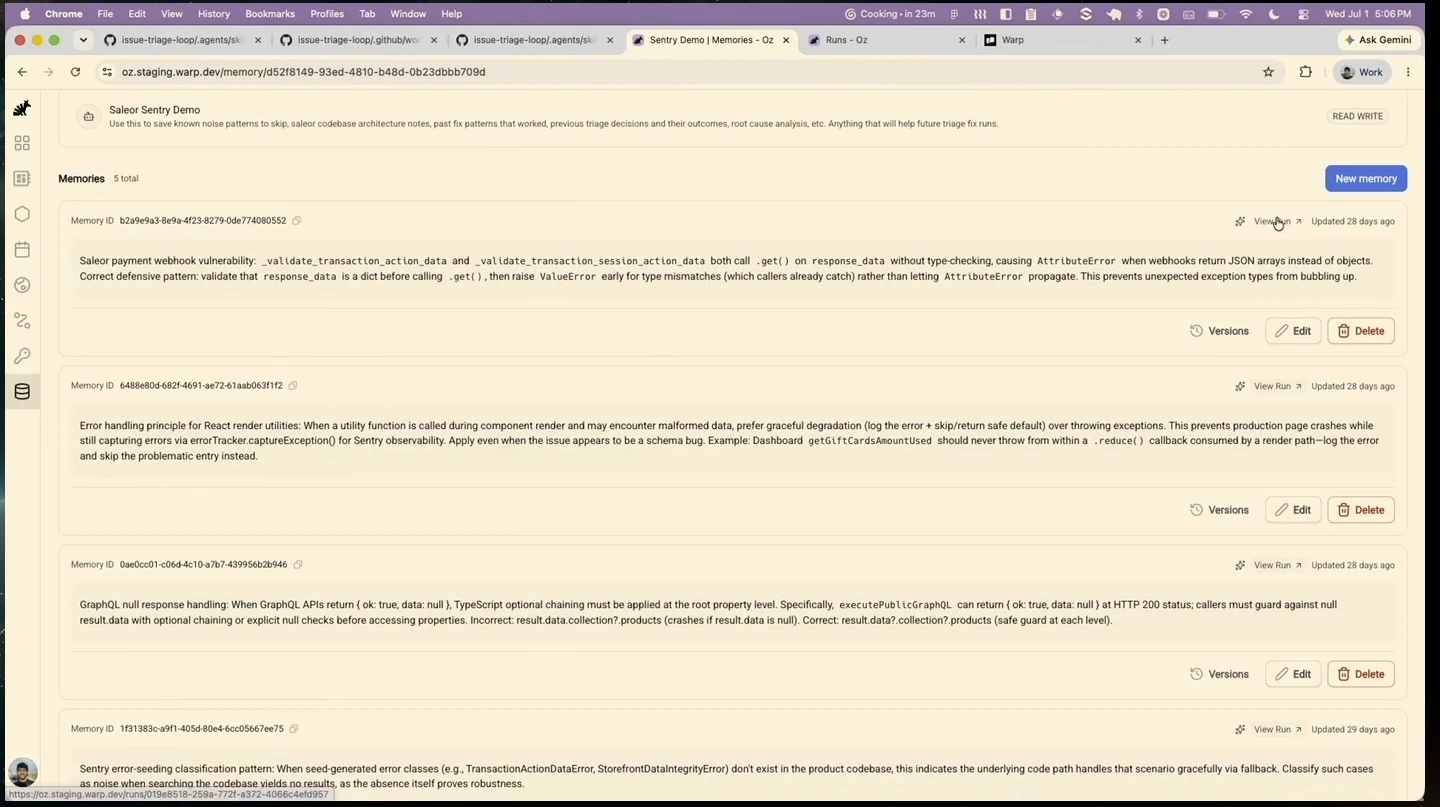Open the tab search dropdown arrow
This screenshot has width=1440, height=807.
tap(83, 40)
